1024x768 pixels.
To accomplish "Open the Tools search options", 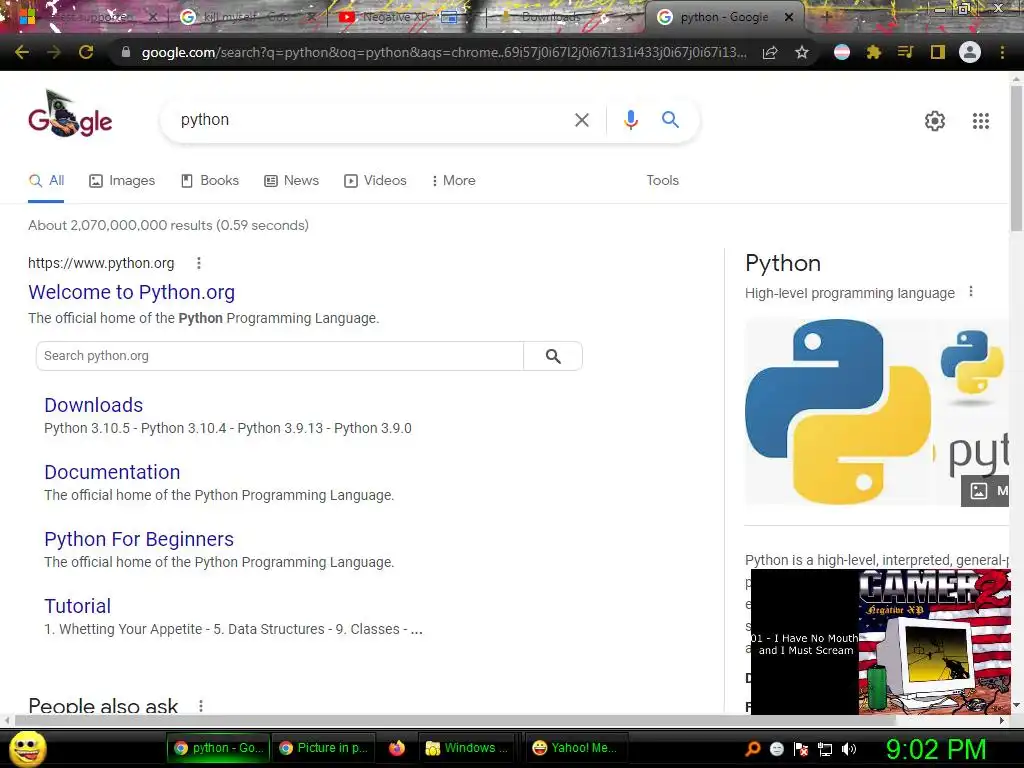I will (662, 180).
